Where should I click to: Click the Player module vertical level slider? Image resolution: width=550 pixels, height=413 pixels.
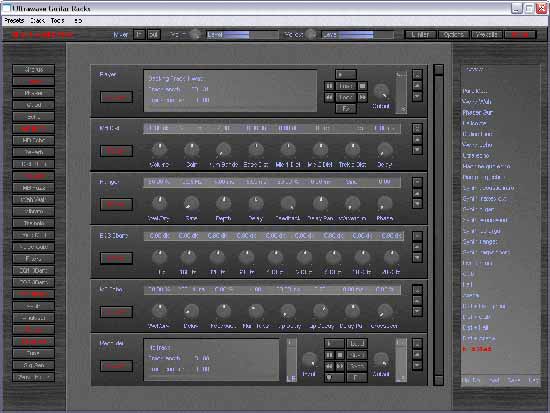(401, 93)
